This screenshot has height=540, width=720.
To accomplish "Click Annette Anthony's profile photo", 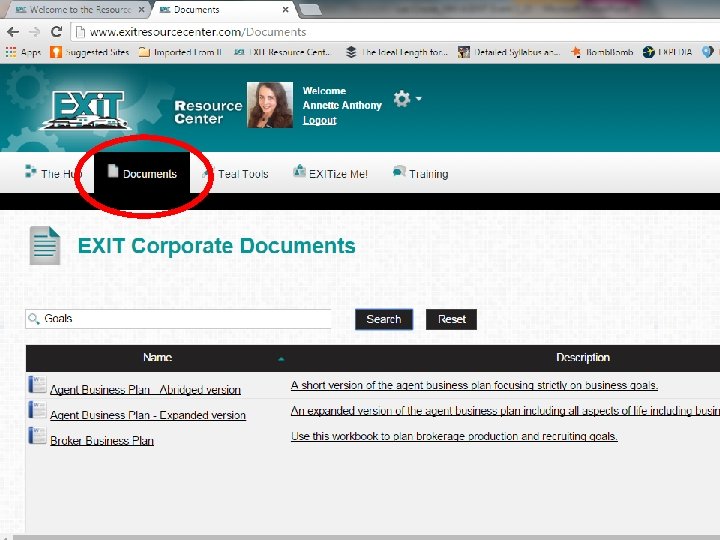I will [x=270, y=105].
